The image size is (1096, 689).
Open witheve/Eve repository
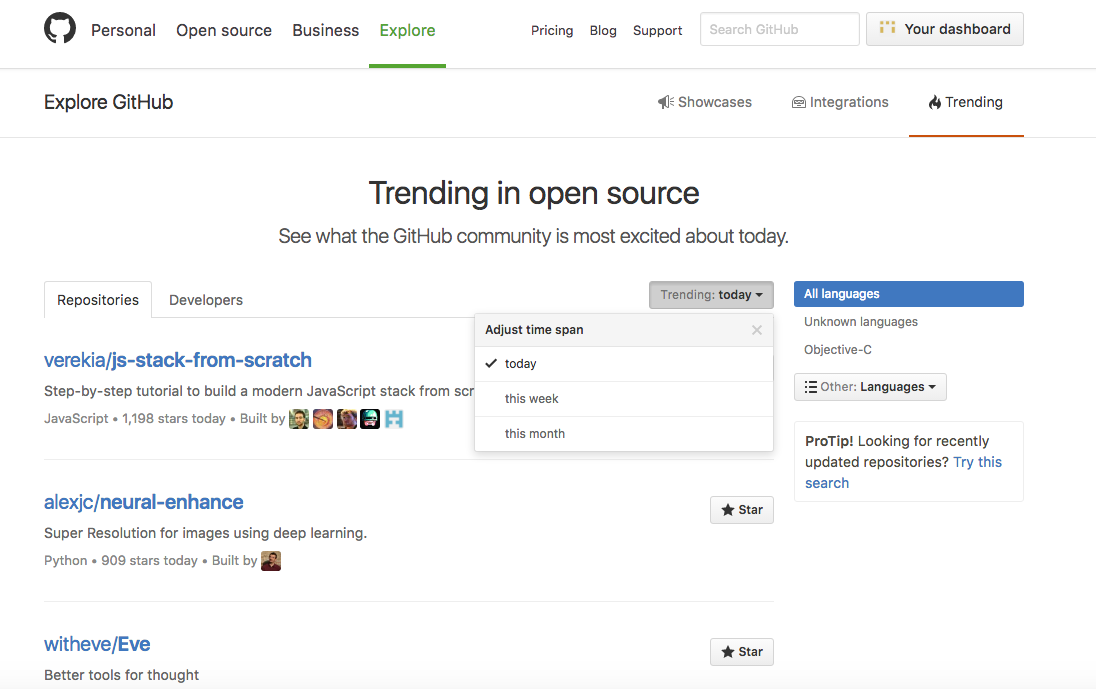(x=97, y=644)
